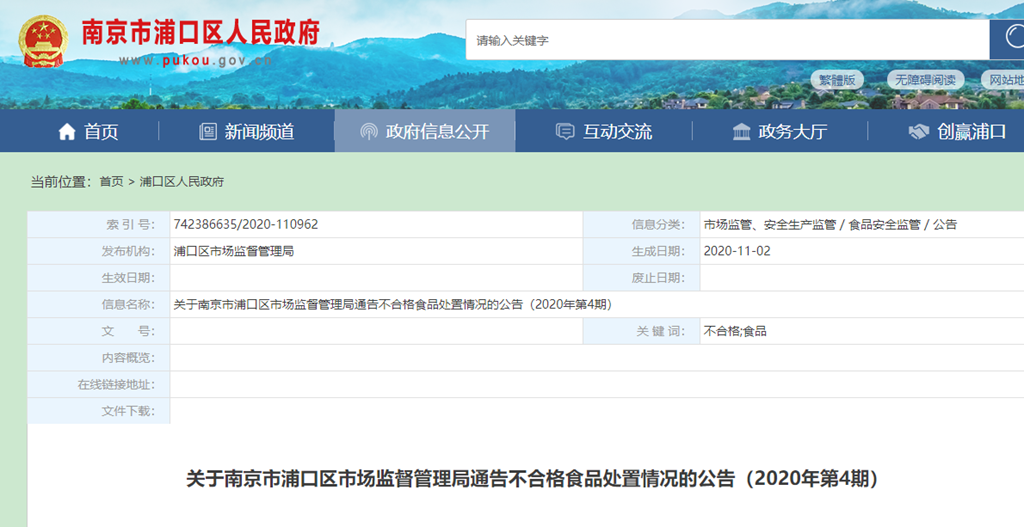Click the 文件下载 label
This screenshot has height=527, width=1024.
(128, 411)
